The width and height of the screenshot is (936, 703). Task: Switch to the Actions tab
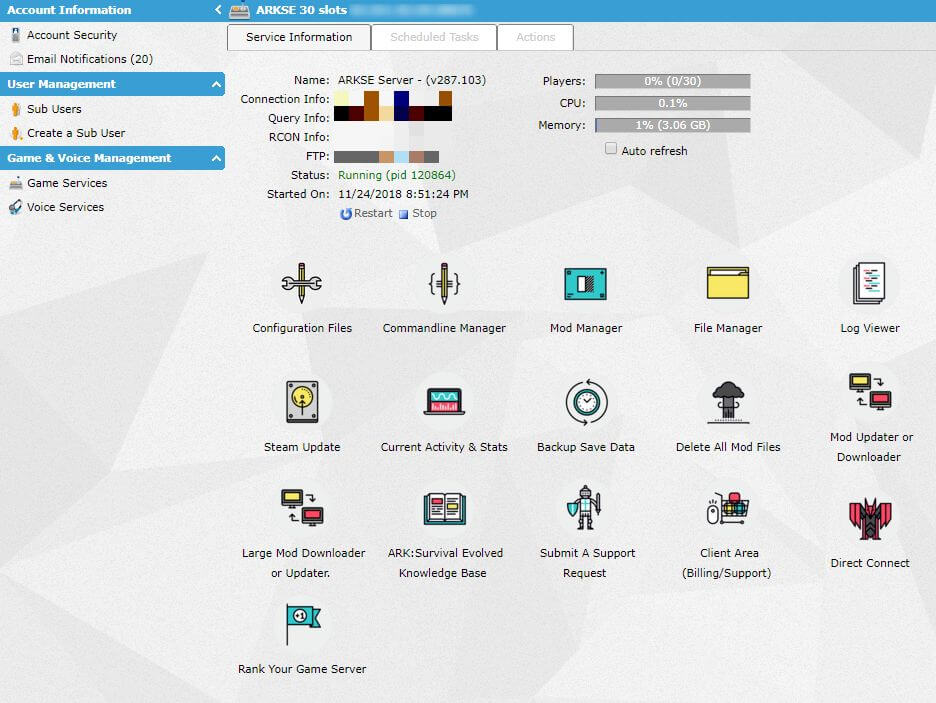click(535, 37)
